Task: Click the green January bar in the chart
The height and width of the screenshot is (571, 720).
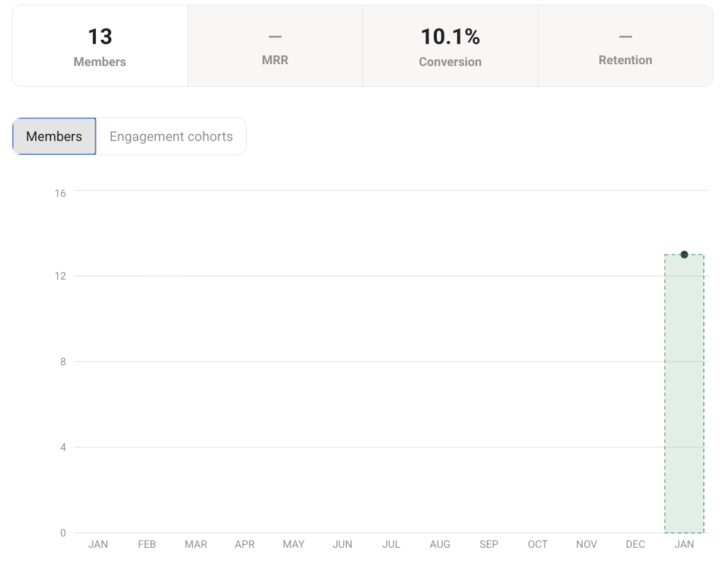Action: (684, 400)
